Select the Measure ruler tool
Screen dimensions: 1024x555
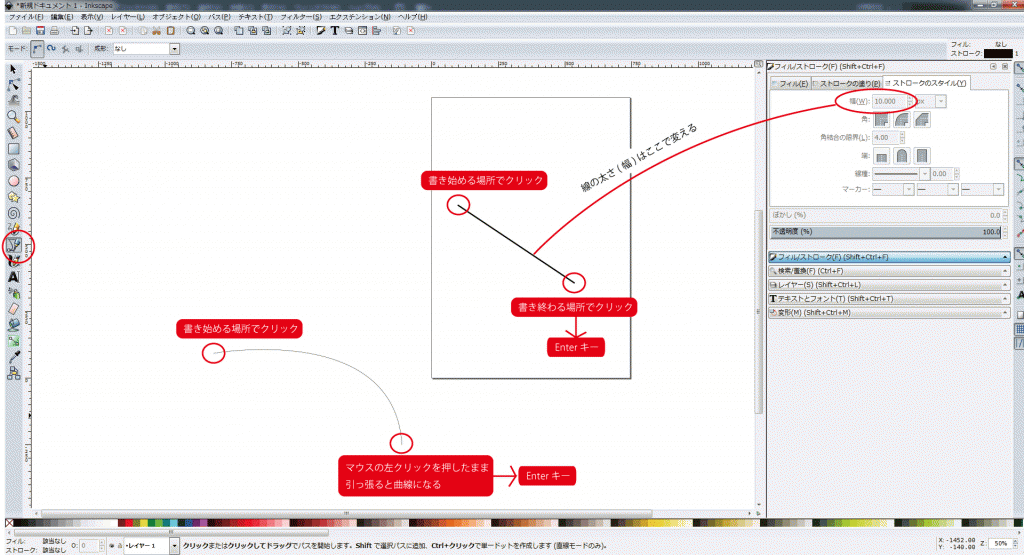tap(13, 133)
